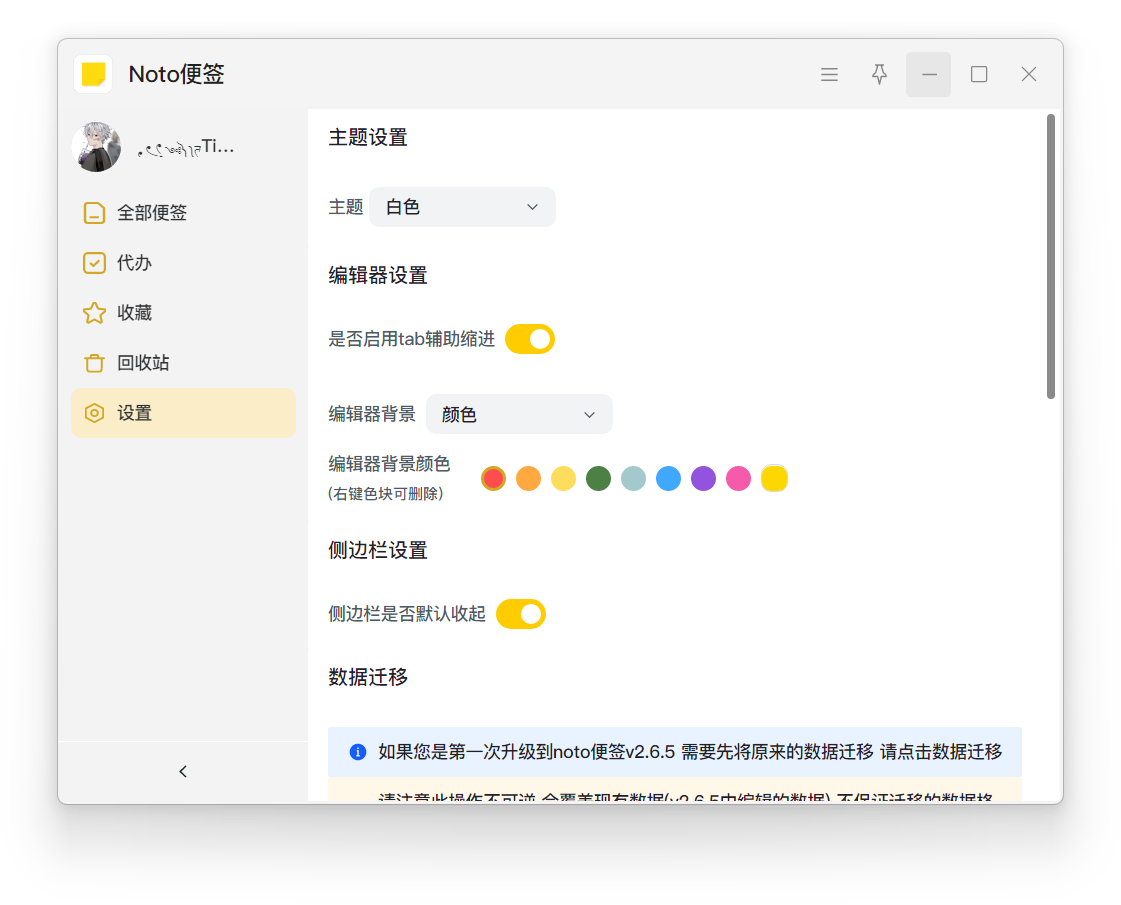Viewport: 1121px width, 905px height.
Task: Go to 全部便签 in the sidebar
Action: point(152,213)
